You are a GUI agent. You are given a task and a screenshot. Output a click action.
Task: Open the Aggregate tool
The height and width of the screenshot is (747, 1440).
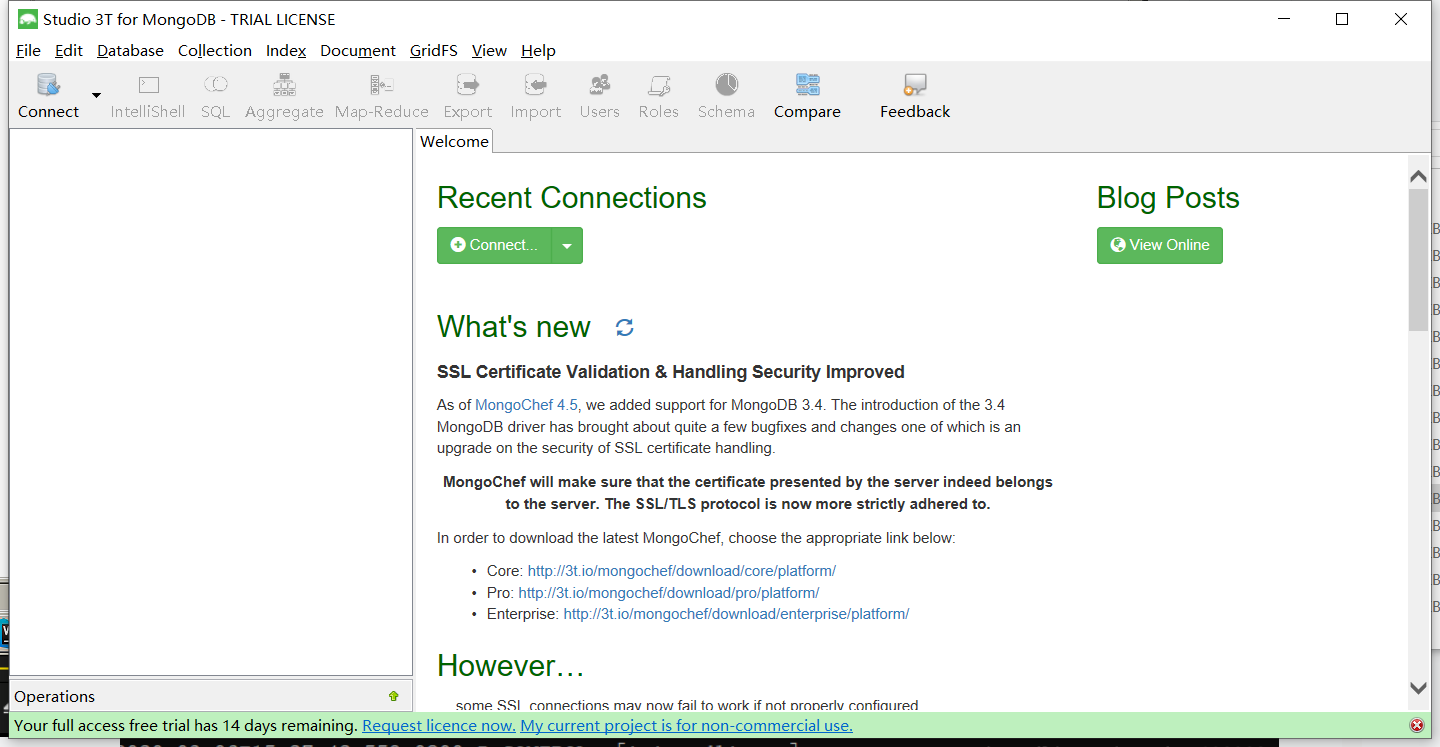[284, 96]
